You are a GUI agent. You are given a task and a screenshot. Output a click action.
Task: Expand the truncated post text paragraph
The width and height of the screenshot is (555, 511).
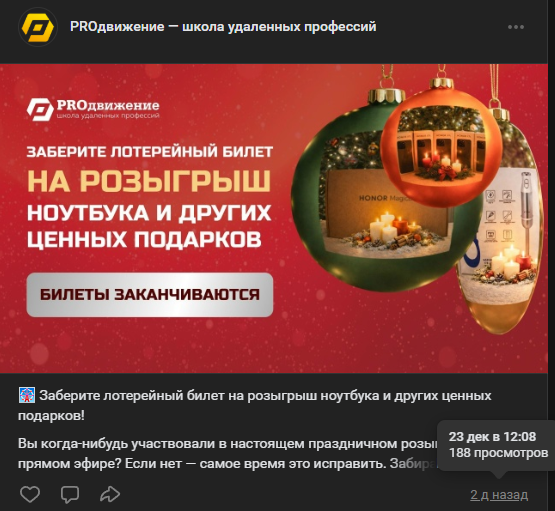tap(227, 454)
